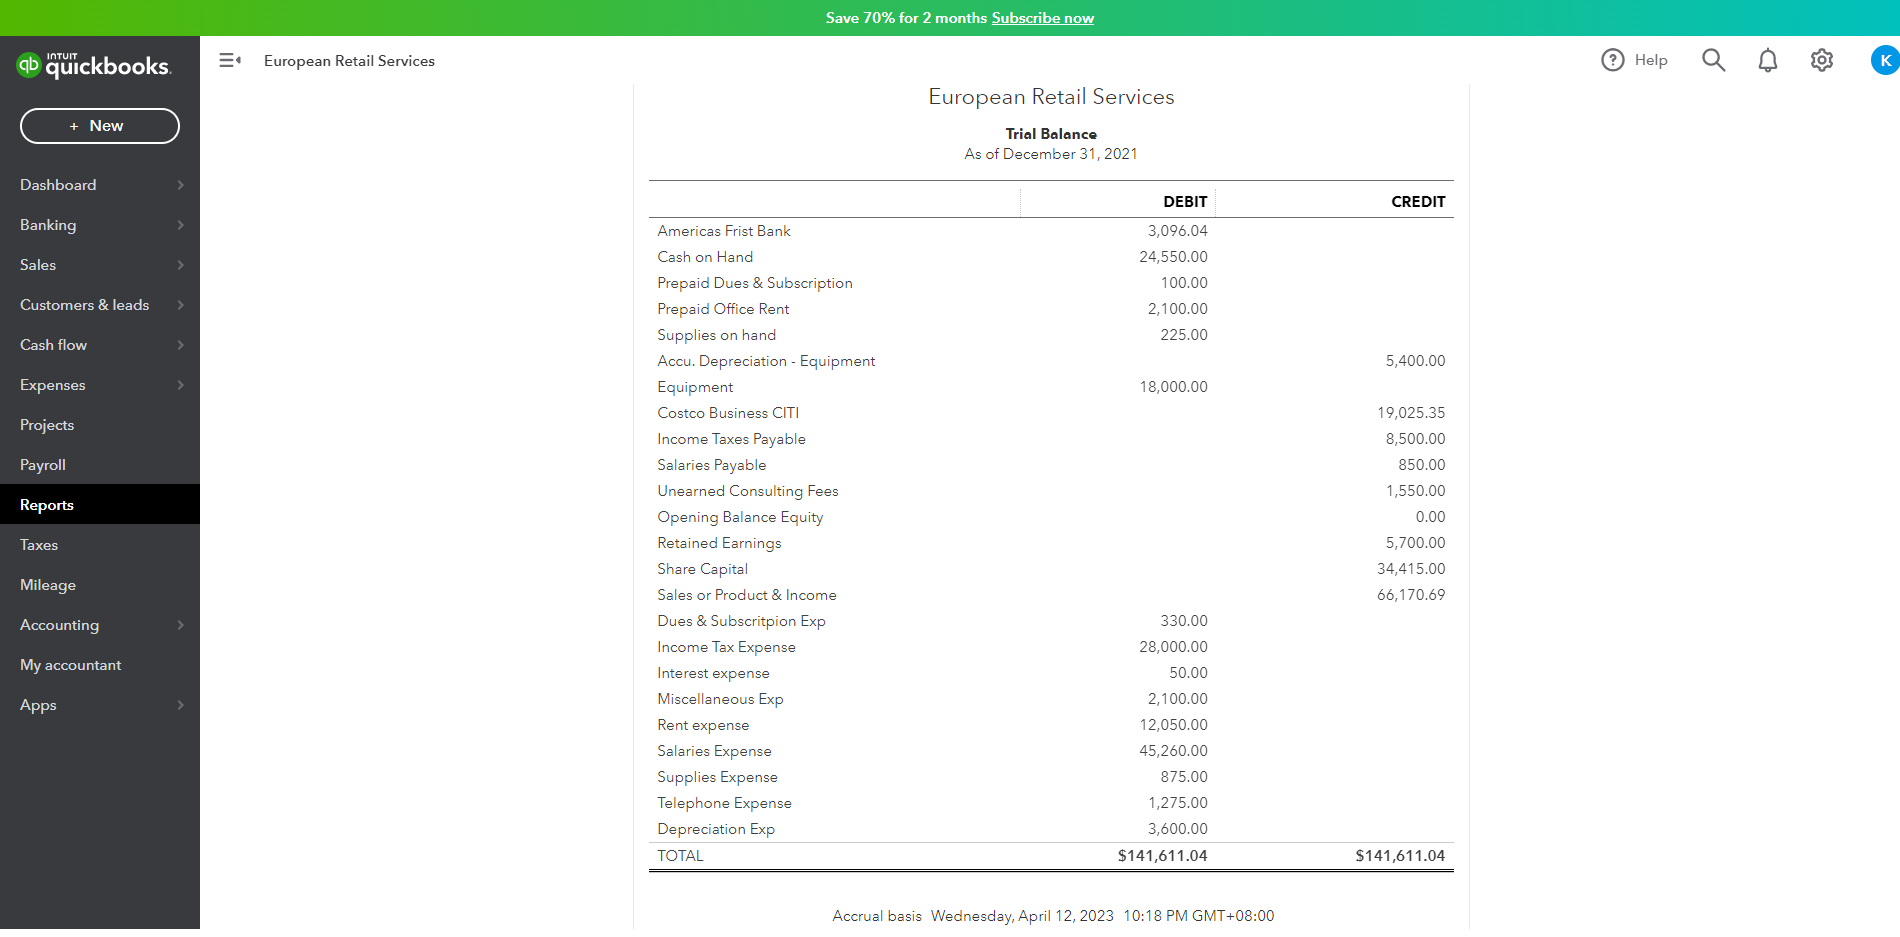Viewport: 1900px width, 937px height.
Task: Expand the Dashboard submenu chevron
Action: click(181, 185)
